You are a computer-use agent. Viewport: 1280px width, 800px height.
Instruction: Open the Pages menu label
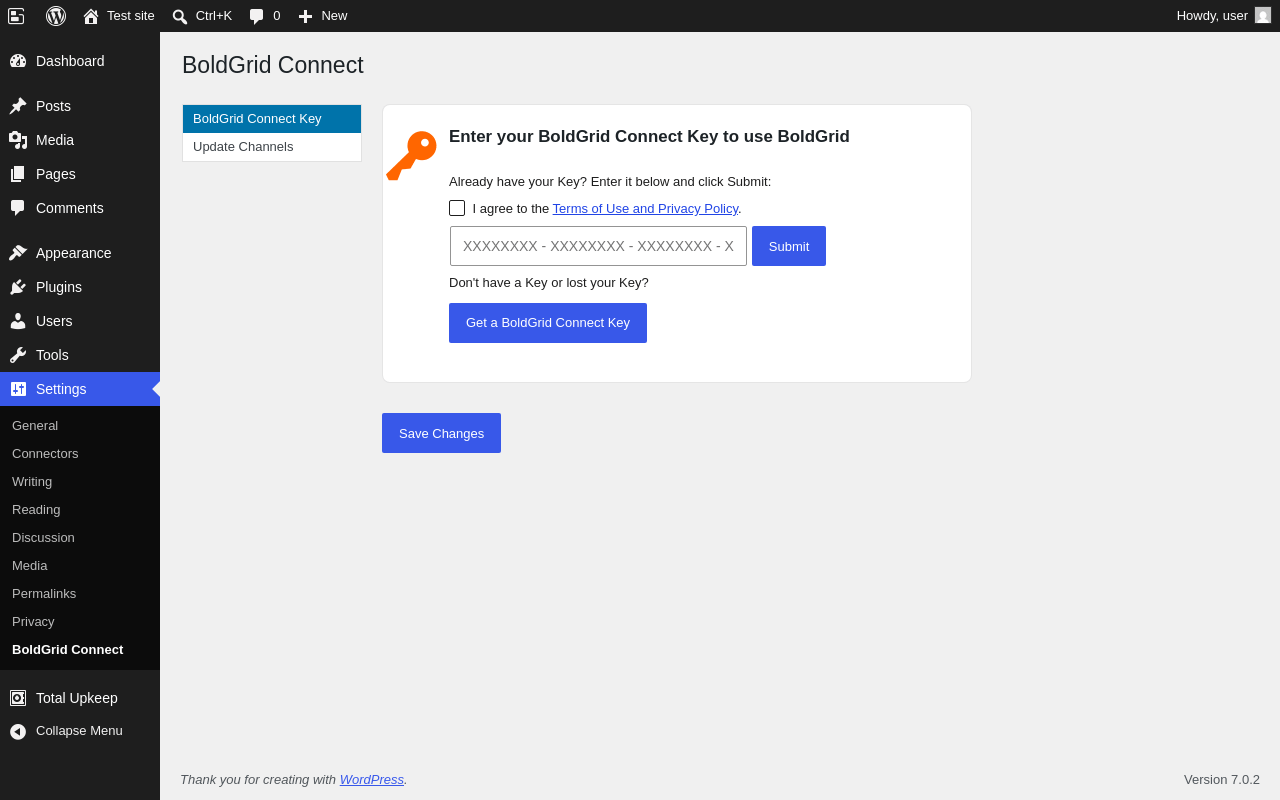tap(56, 174)
